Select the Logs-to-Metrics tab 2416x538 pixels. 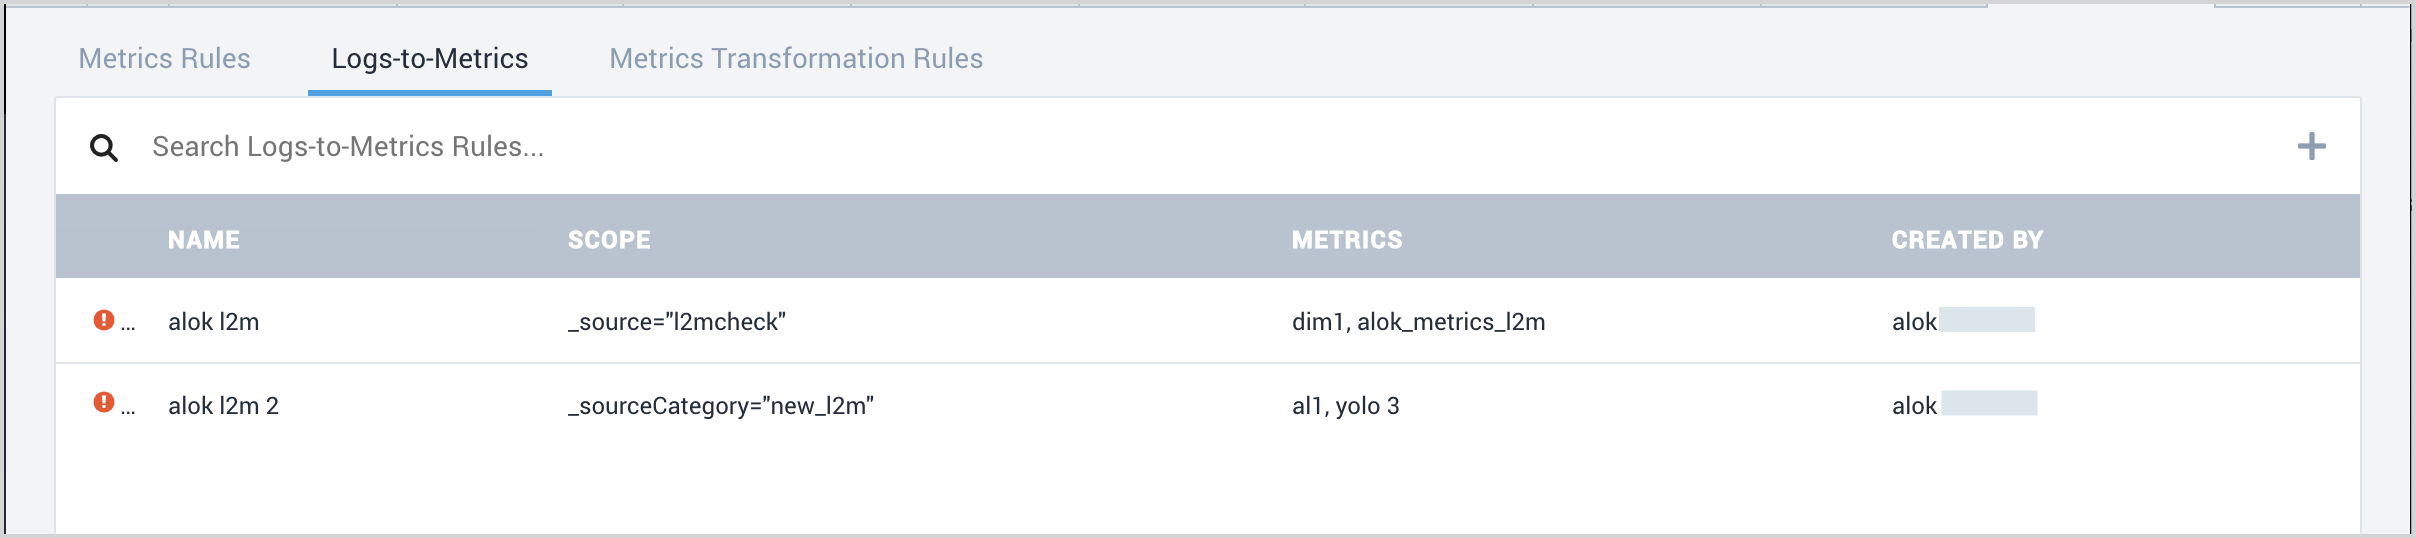tap(430, 59)
